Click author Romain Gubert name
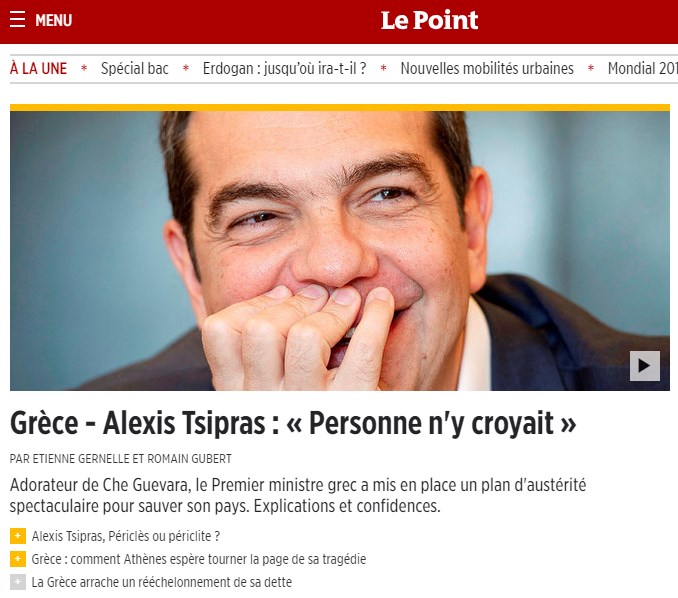 pyautogui.click(x=189, y=459)
